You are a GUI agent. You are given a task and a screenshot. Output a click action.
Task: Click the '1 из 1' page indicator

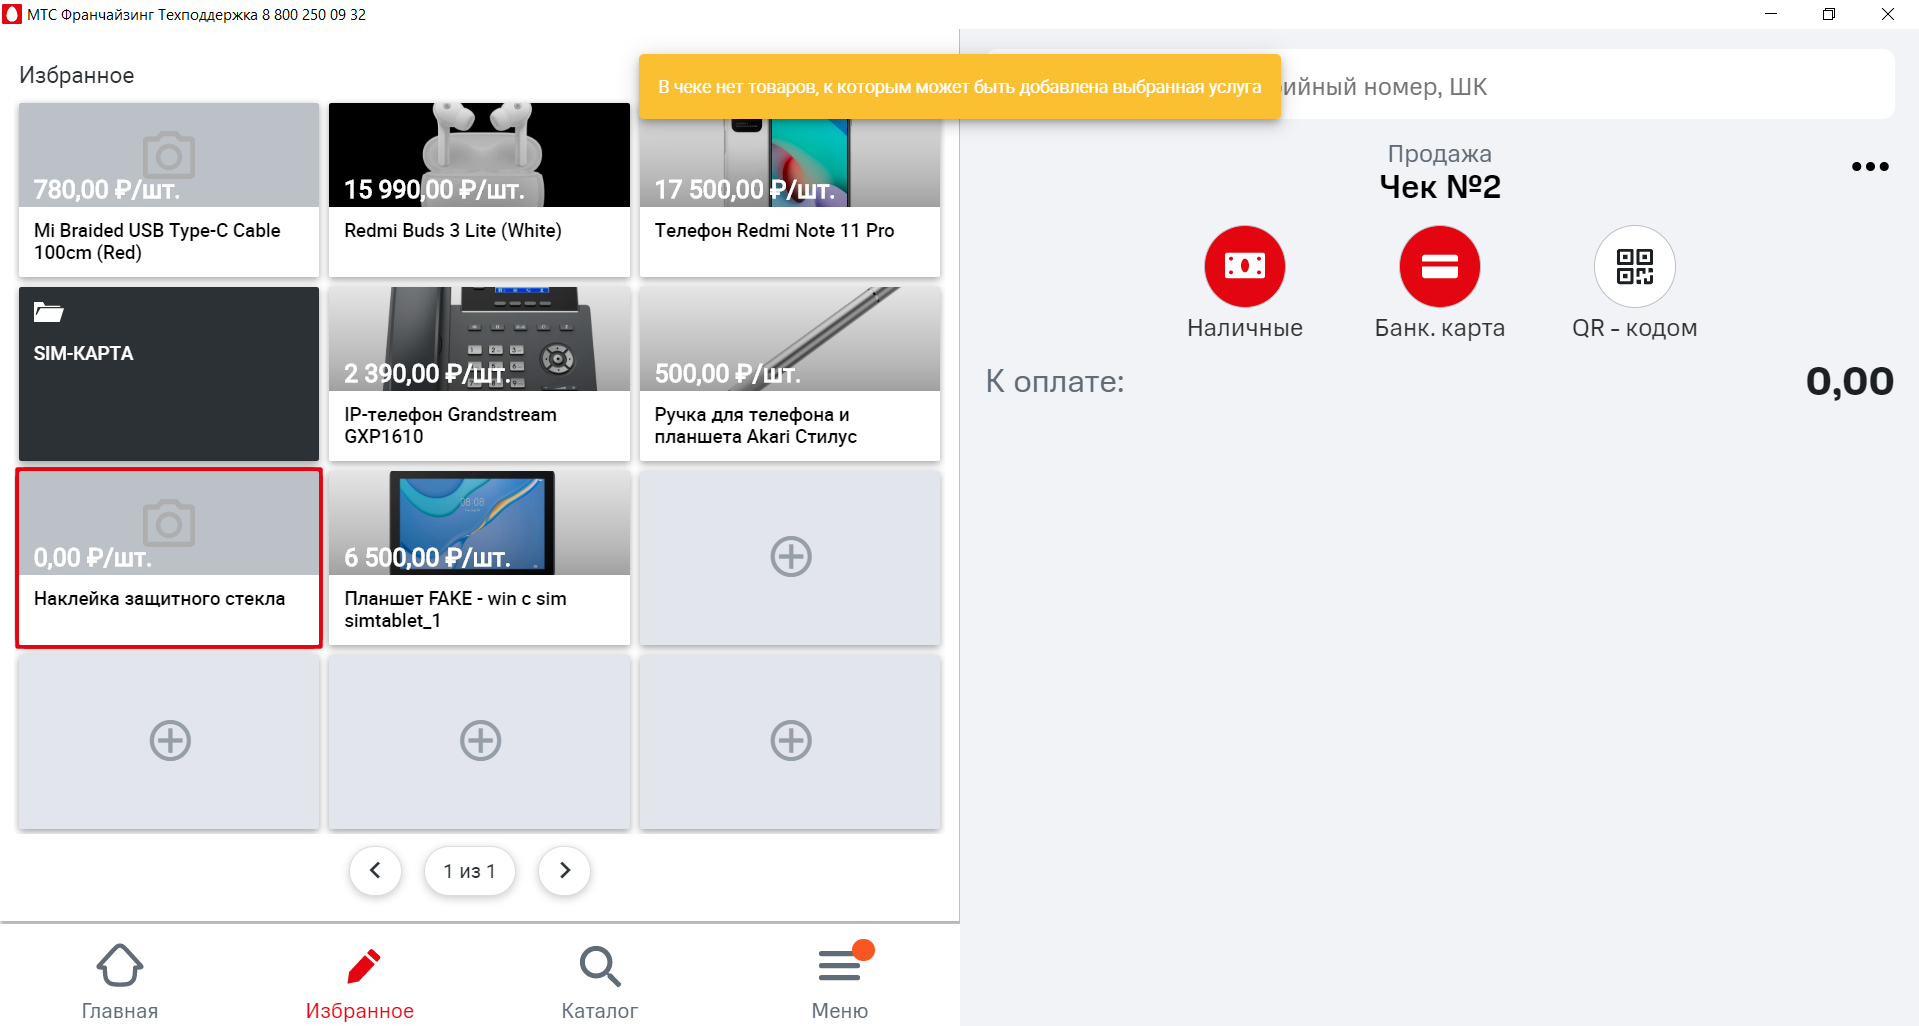[470, 871]
